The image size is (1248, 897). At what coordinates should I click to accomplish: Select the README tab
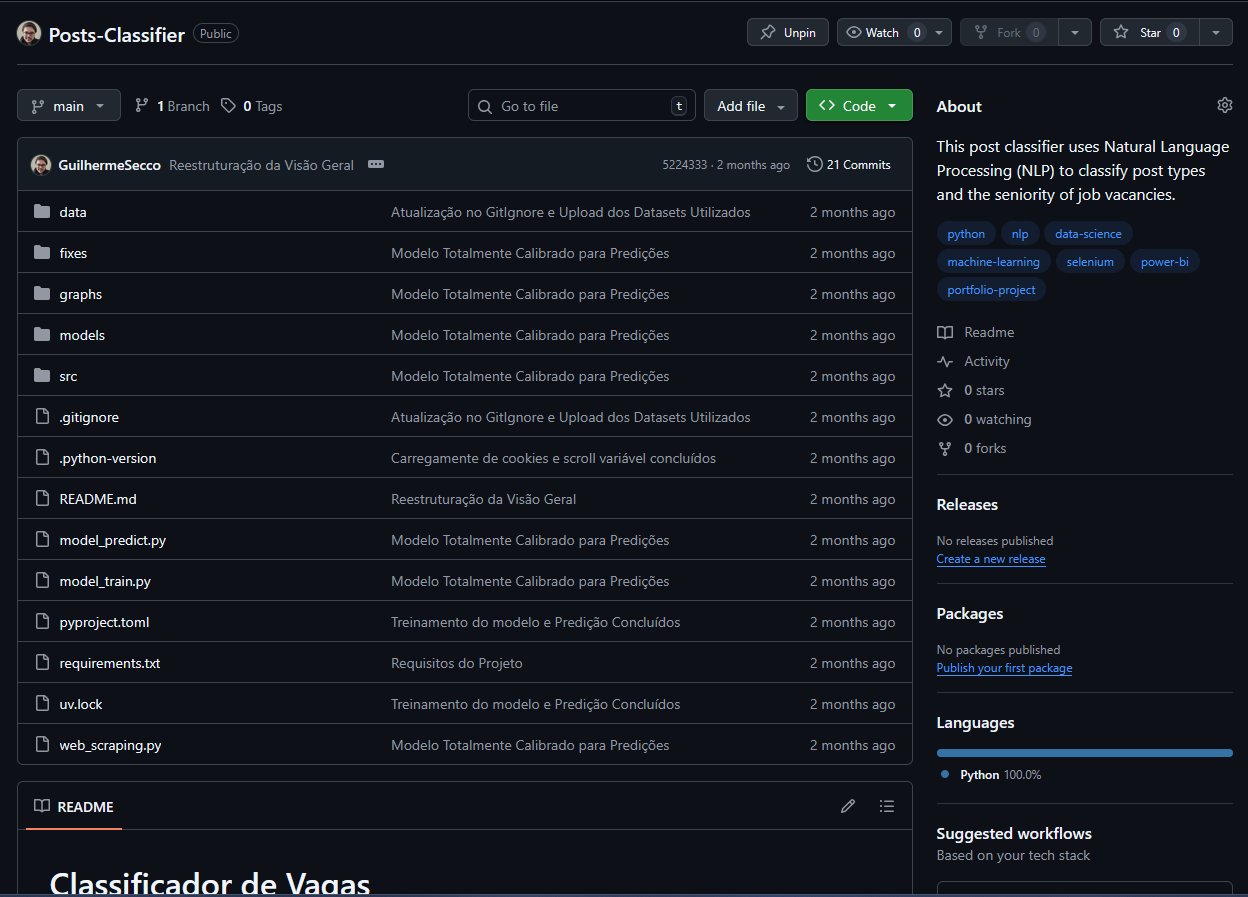74,807
